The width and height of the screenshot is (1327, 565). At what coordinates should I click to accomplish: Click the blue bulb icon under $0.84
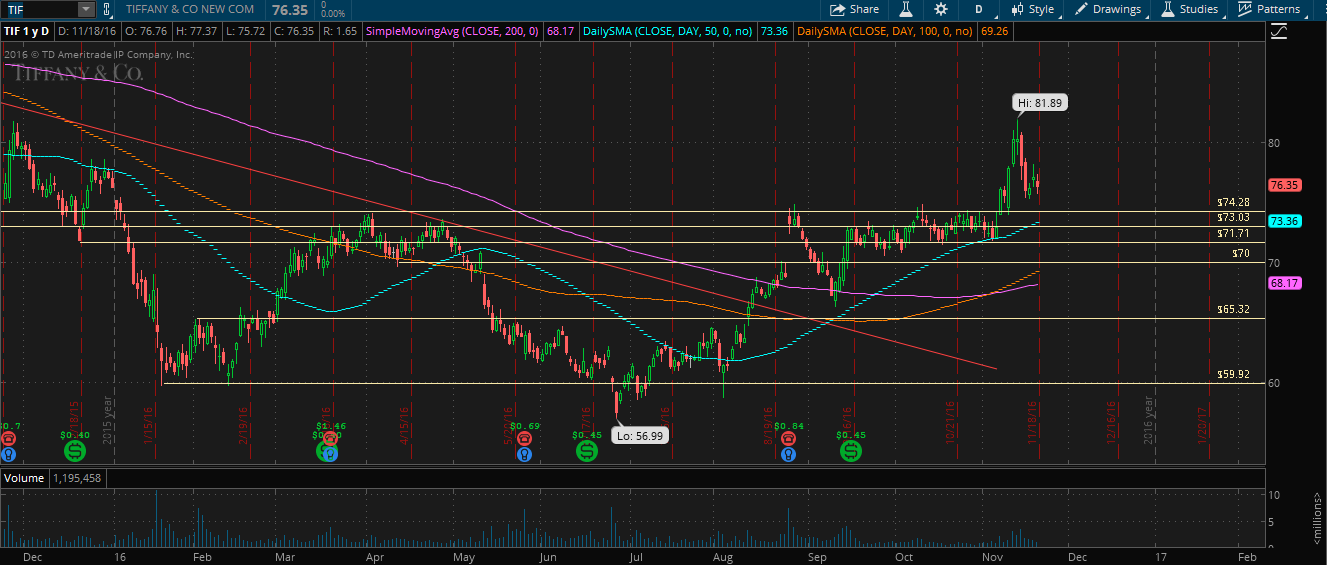[788, 453]
